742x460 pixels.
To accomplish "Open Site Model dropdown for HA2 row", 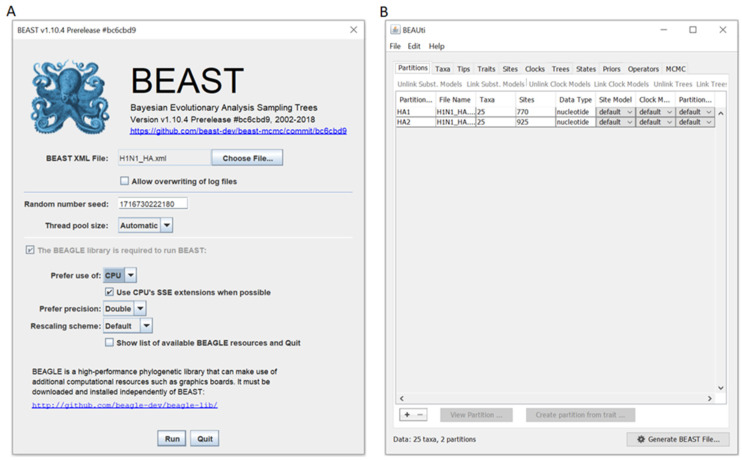I will click(x=615, y=122).
